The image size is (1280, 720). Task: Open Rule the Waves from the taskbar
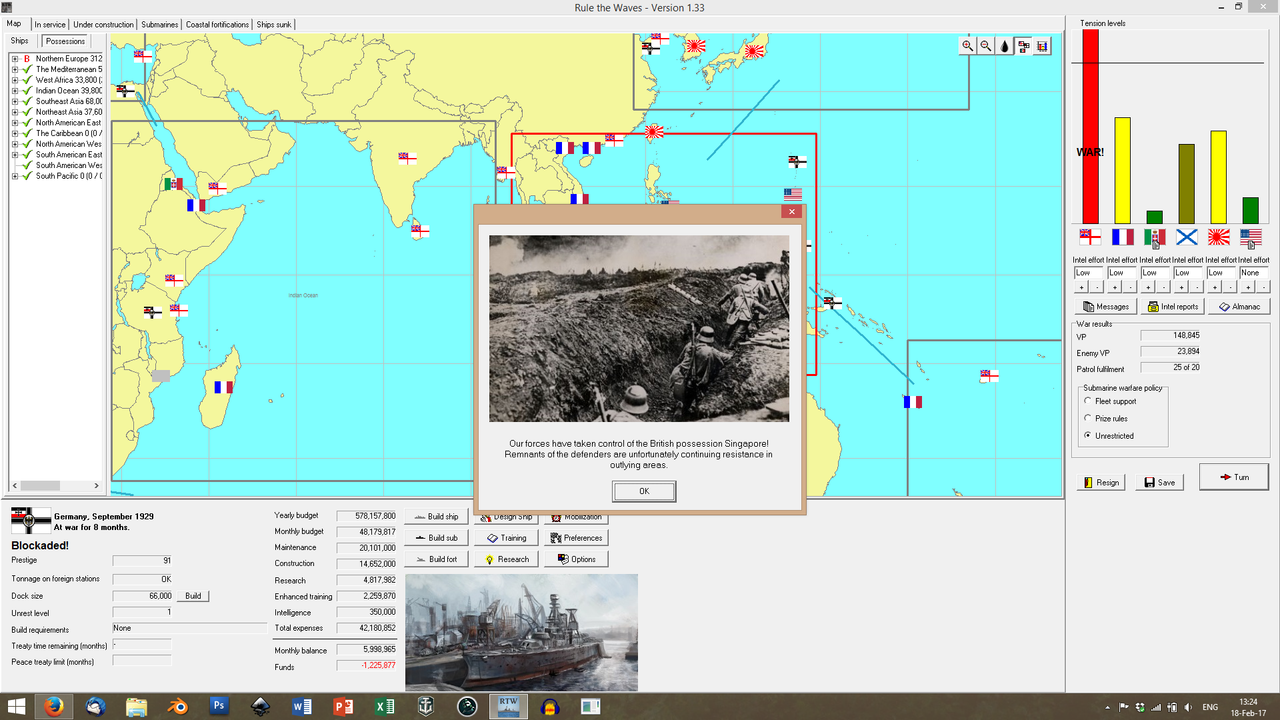pyautogui.click(x=508, y=705)
